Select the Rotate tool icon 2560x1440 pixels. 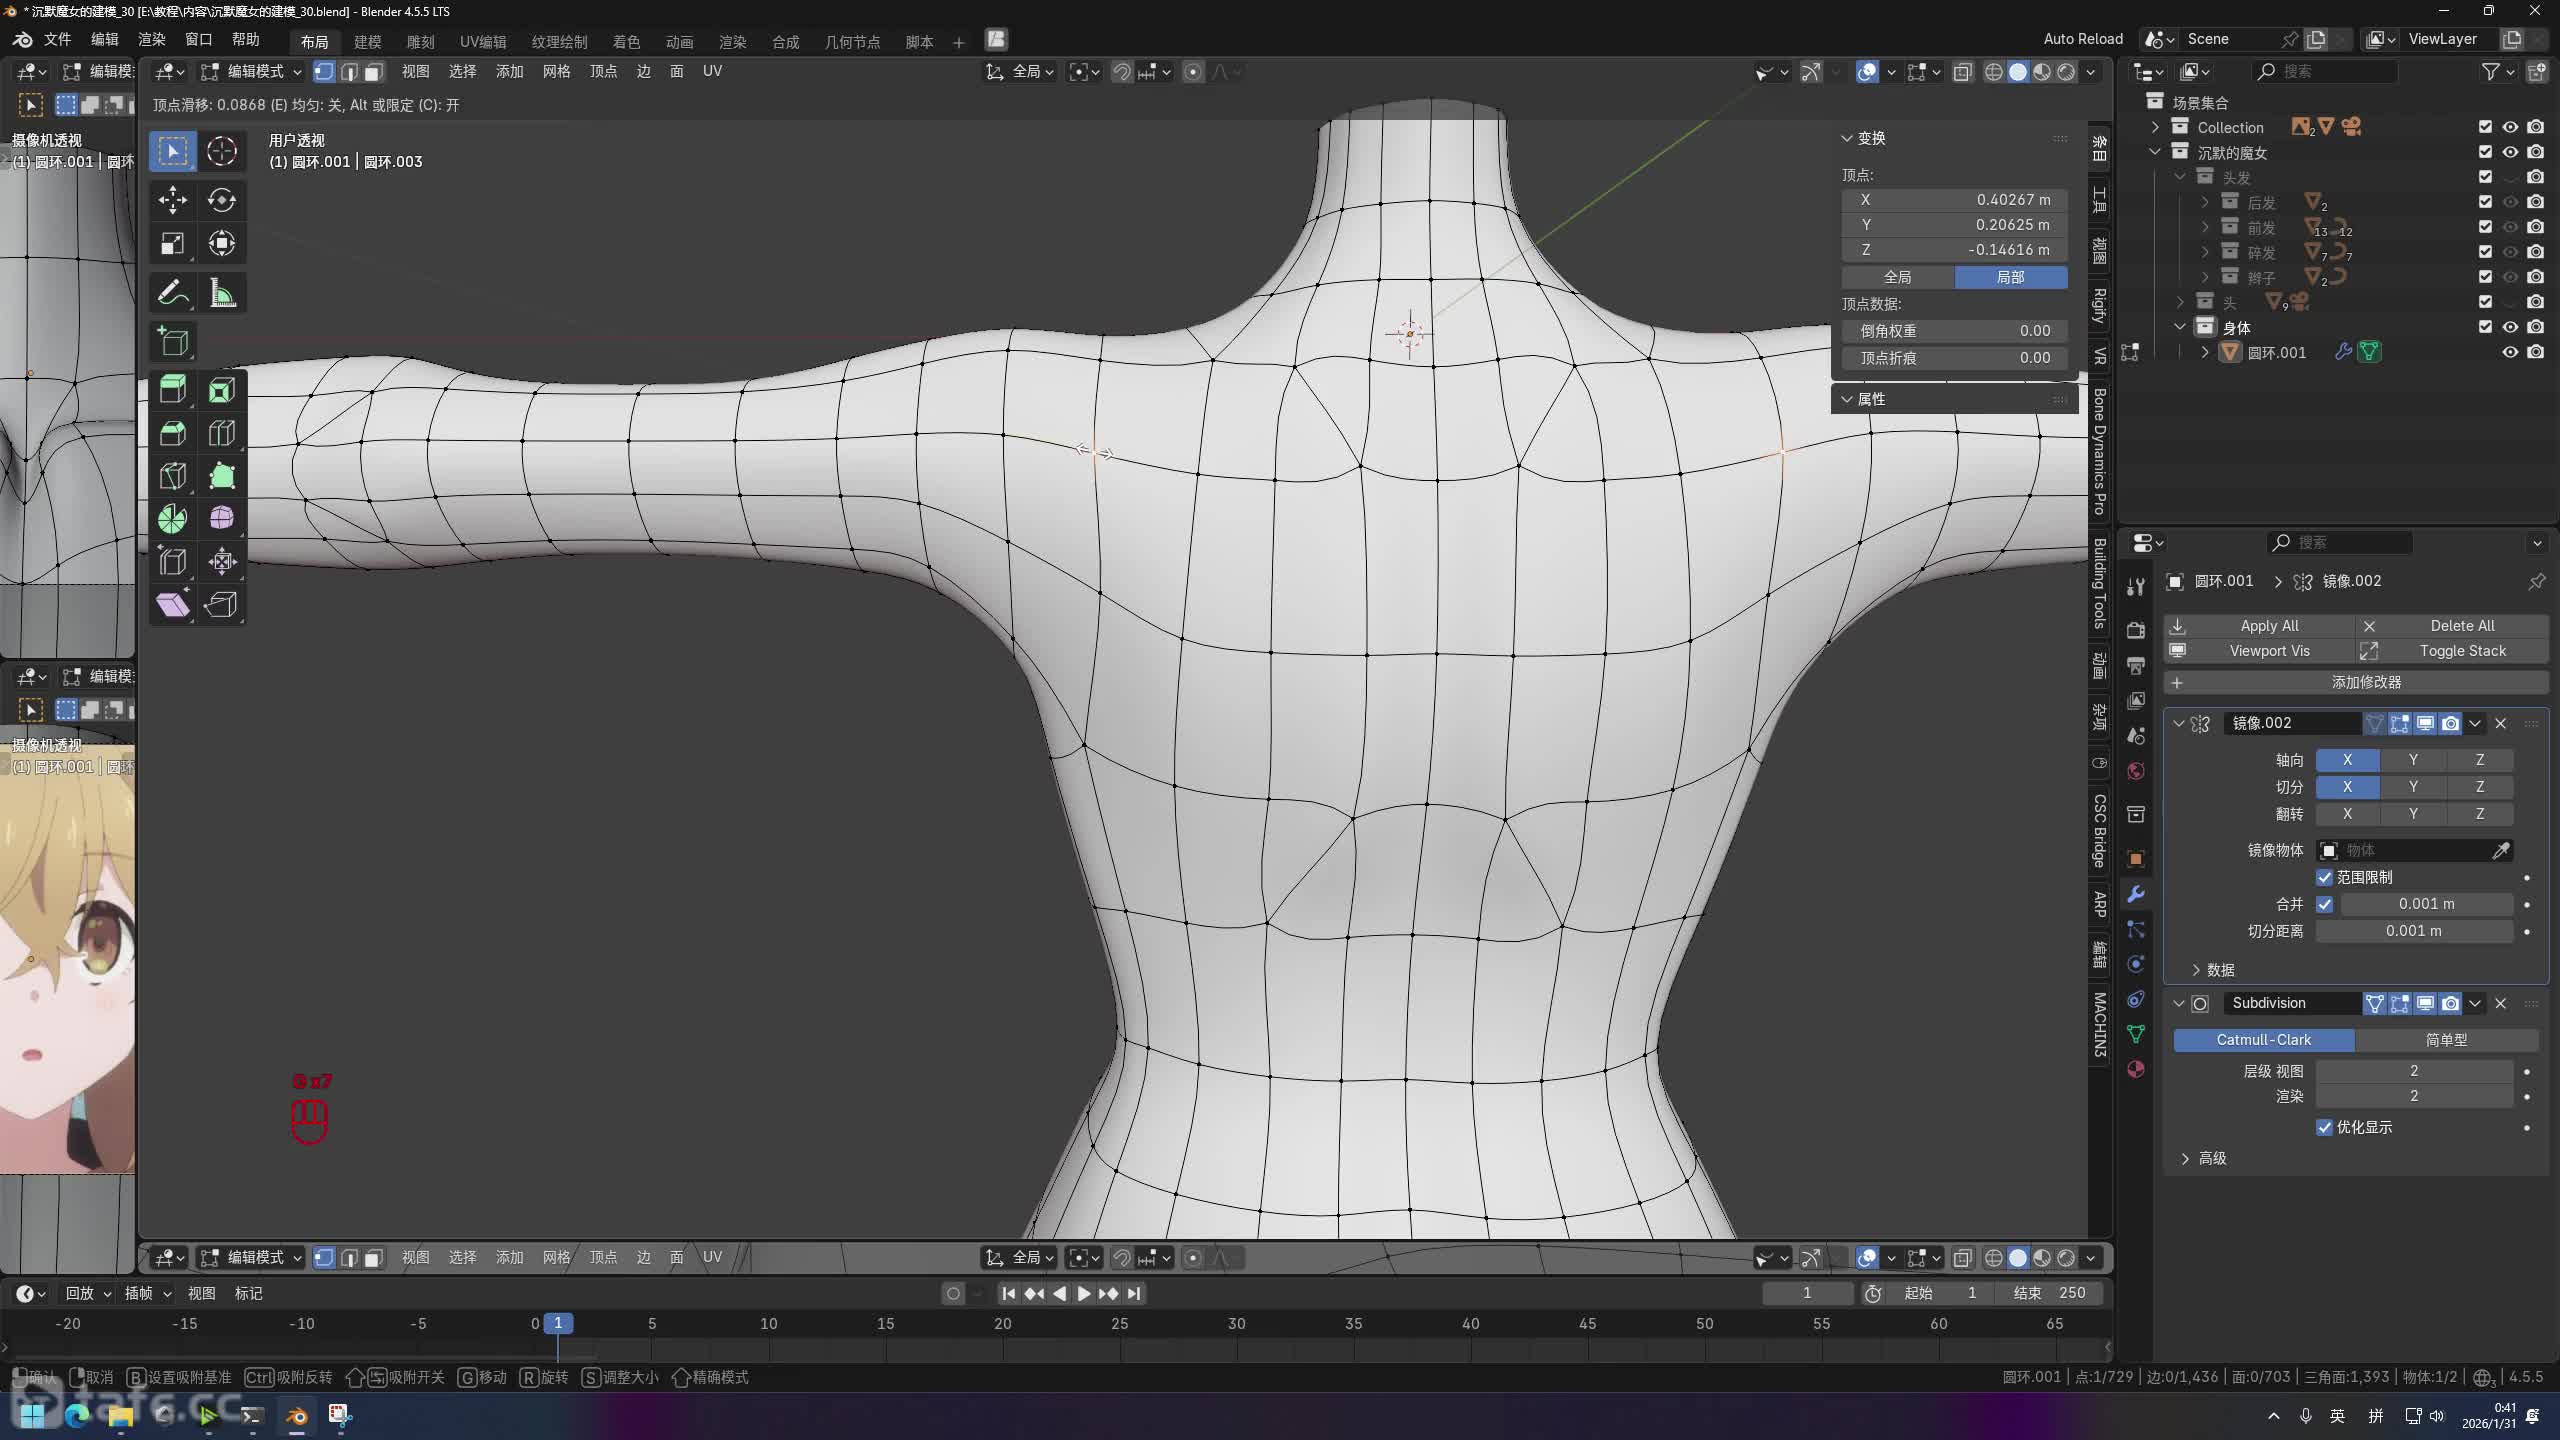point(221,200)
